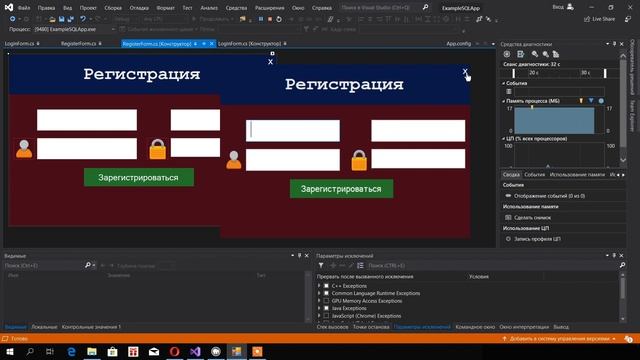Open diagnostics settings gear icon
The image size is (640, 360).
pos(507,54)
